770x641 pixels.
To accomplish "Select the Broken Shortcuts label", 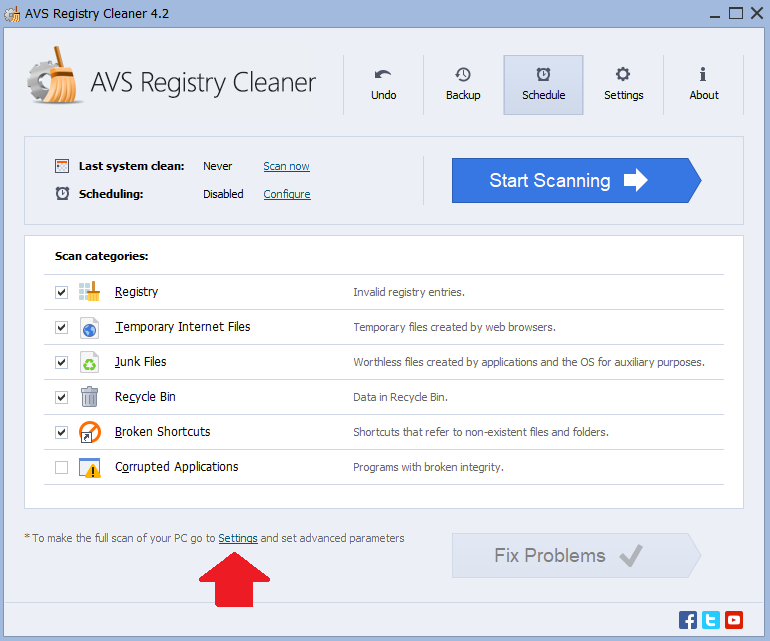I will click(x=163, y=432).
